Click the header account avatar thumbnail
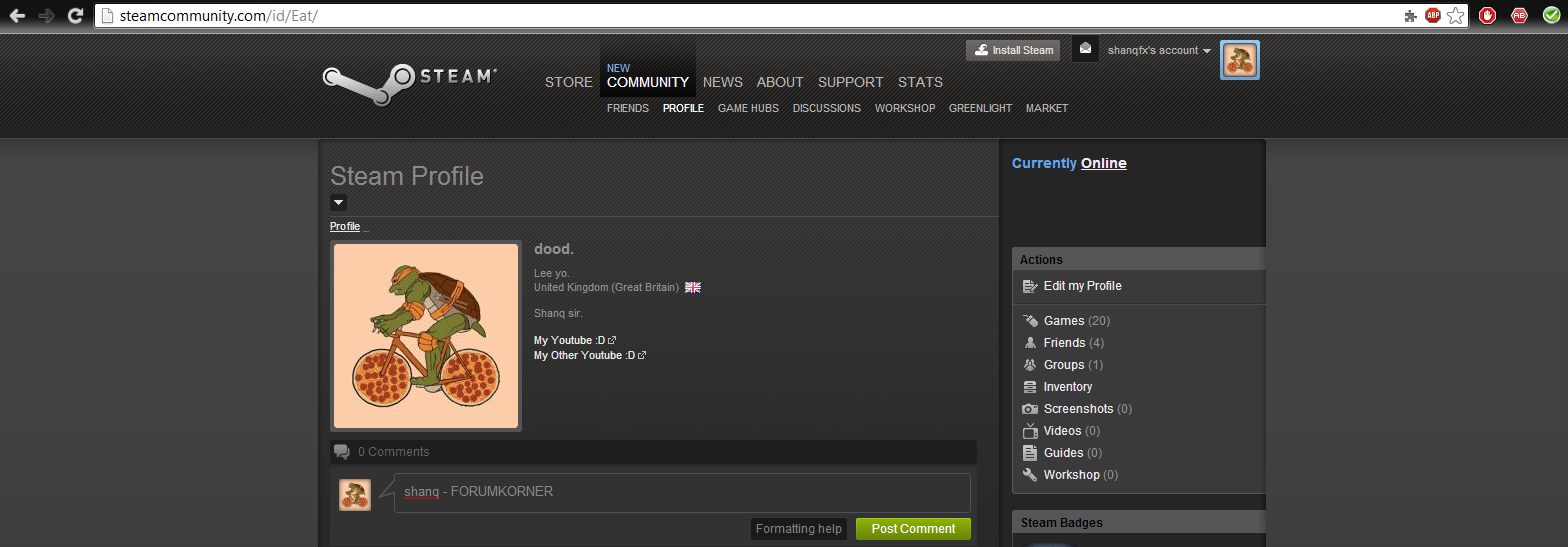Screen dimensions: 1568x547 1240,60
